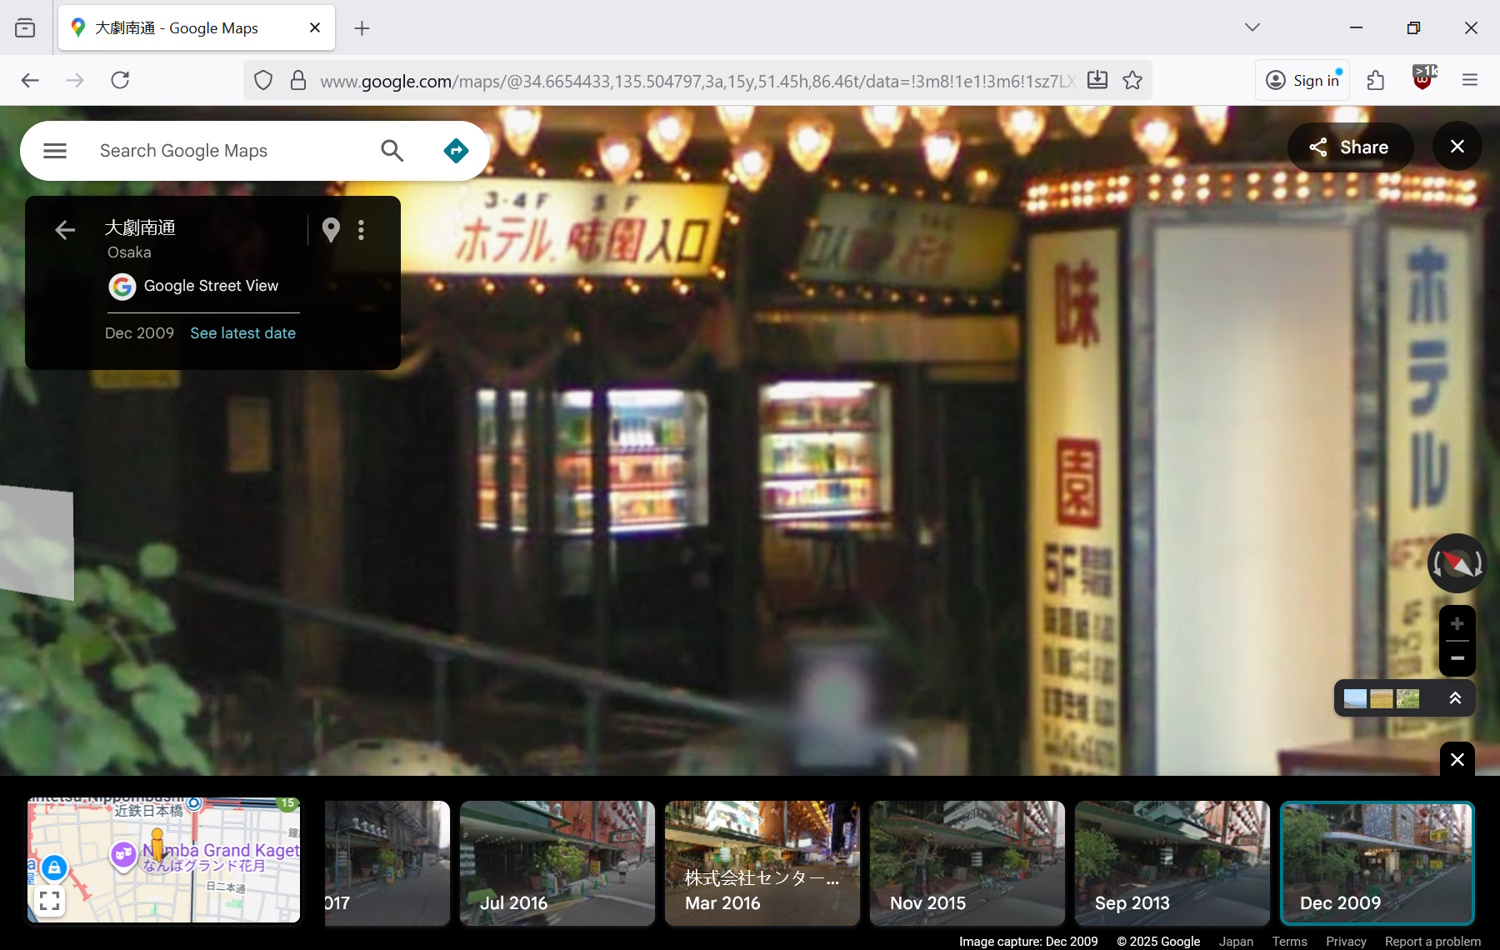Open the Google Maps hamburger menu

click(55, 151)
